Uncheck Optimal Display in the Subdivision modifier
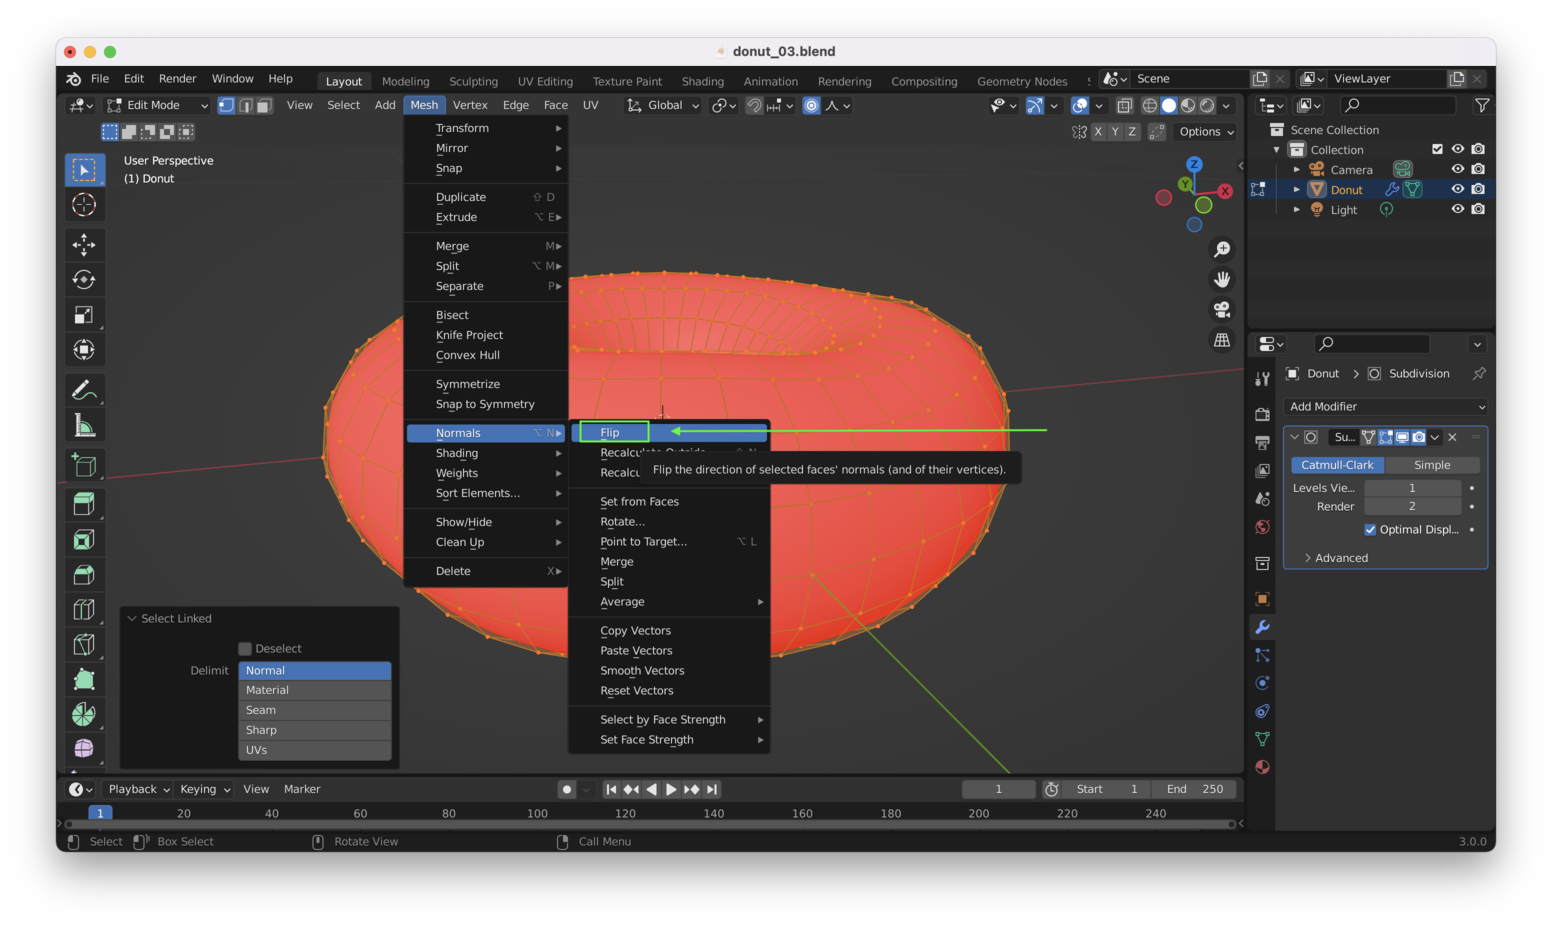 [1370, 530]
